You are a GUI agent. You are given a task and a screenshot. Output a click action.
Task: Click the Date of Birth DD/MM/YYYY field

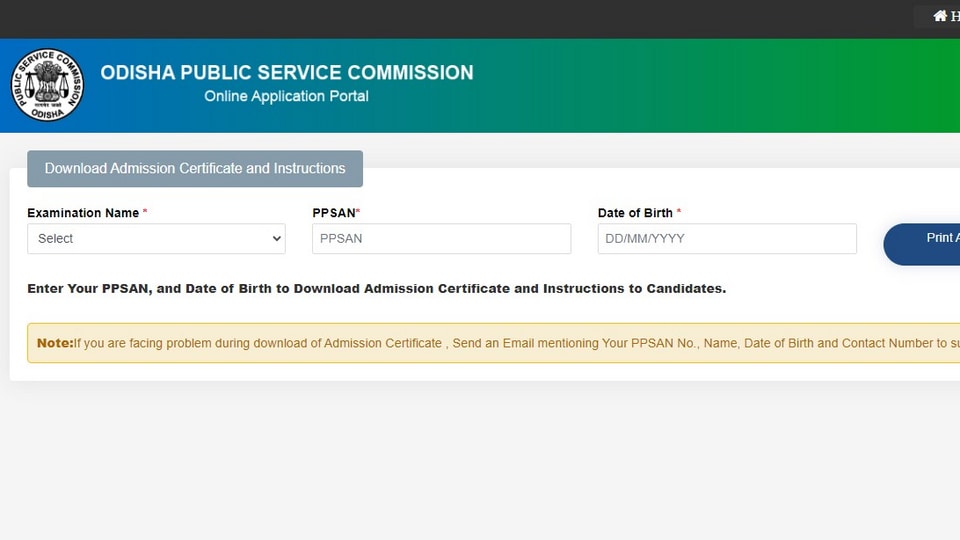pos(727,239)
